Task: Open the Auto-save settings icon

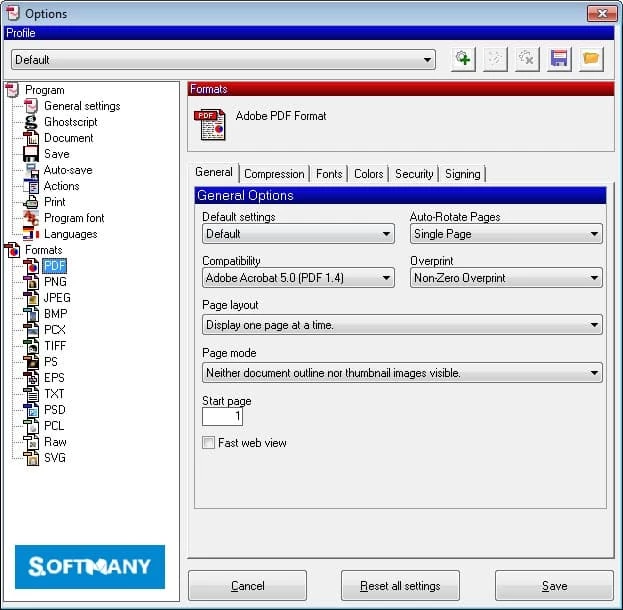Action: (x=31, y=170)
